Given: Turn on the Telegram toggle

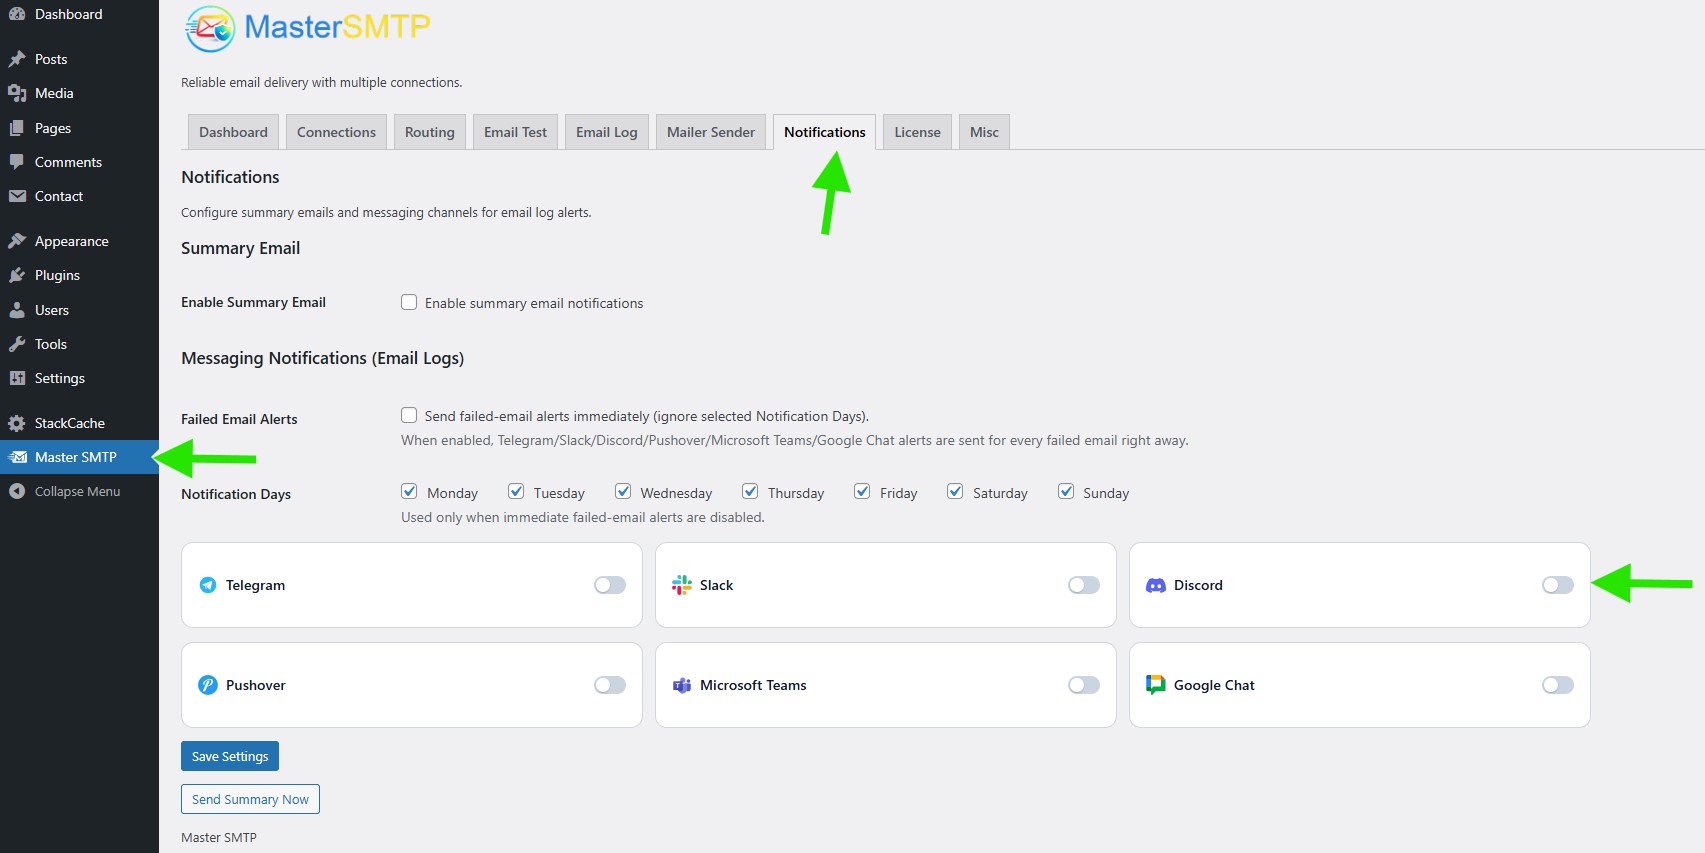Looking at the screenshot, I should (609, 585).
